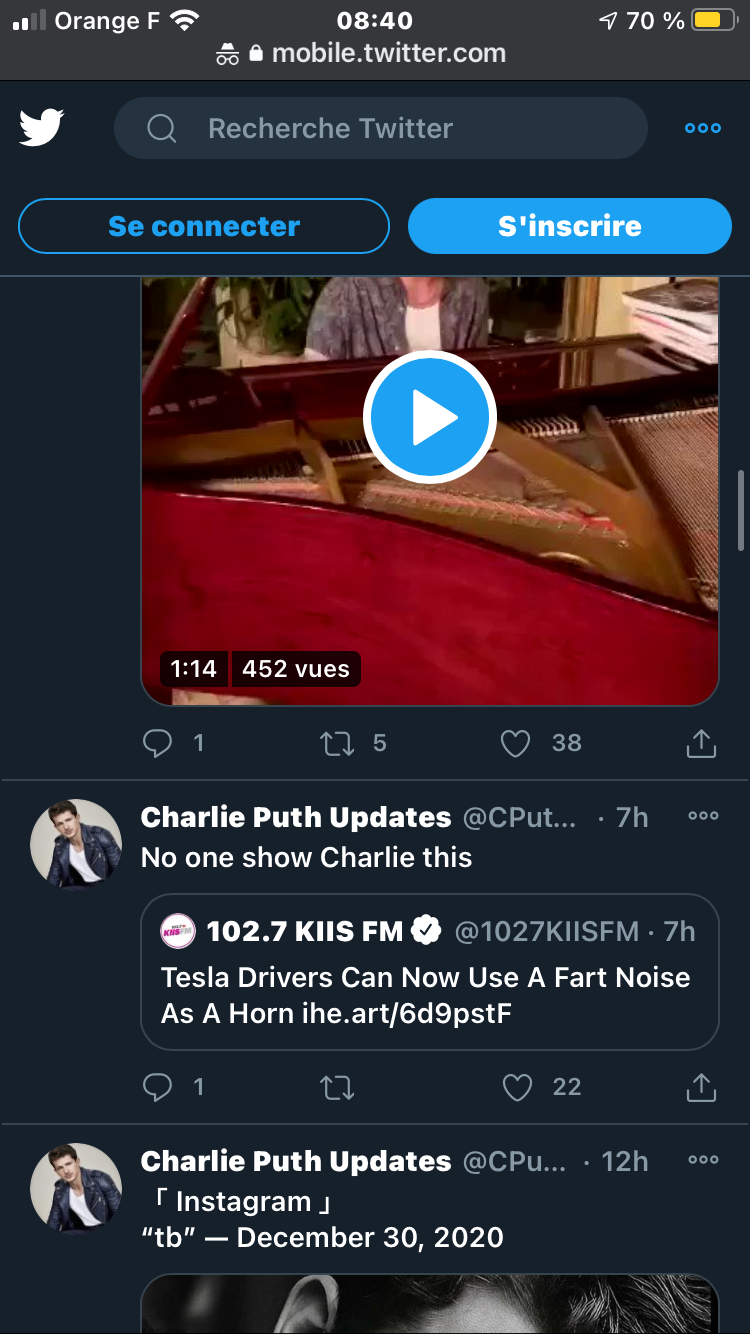Open more options for the 7h tweet
The height and width of the screenshot is (1334, 750).
pos(703,816)
